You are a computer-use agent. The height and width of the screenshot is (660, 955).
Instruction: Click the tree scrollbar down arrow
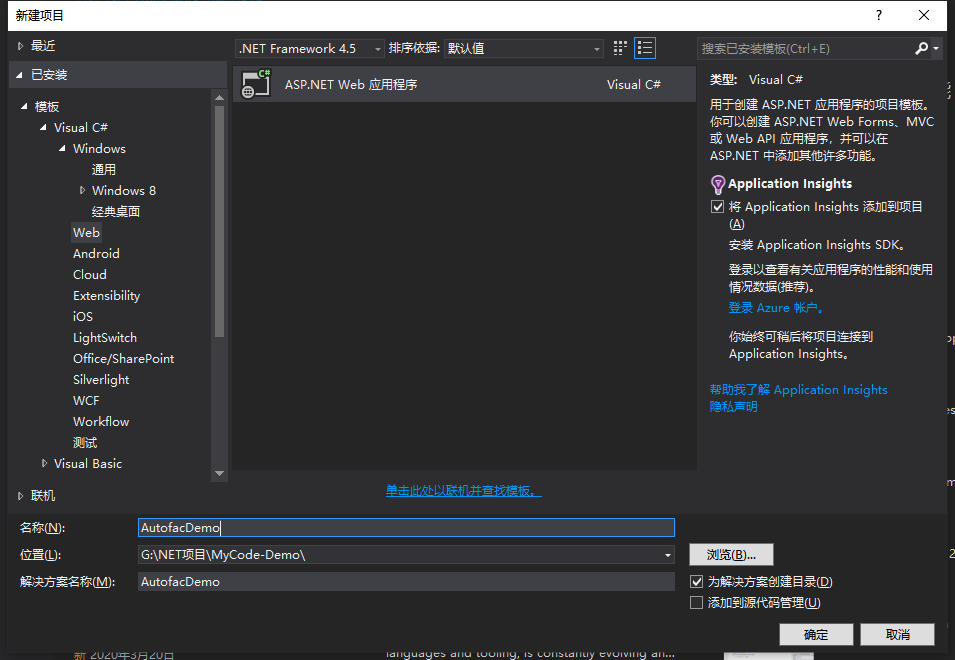coord(220,473)
